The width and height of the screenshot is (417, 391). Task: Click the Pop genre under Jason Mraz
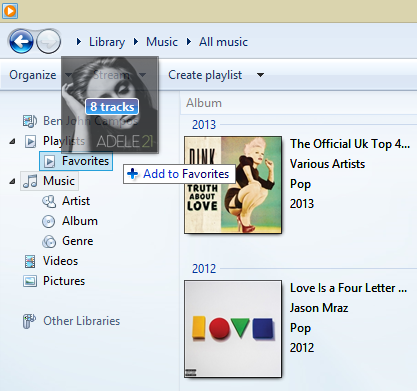pyautogui.click(x=300, y=328)
